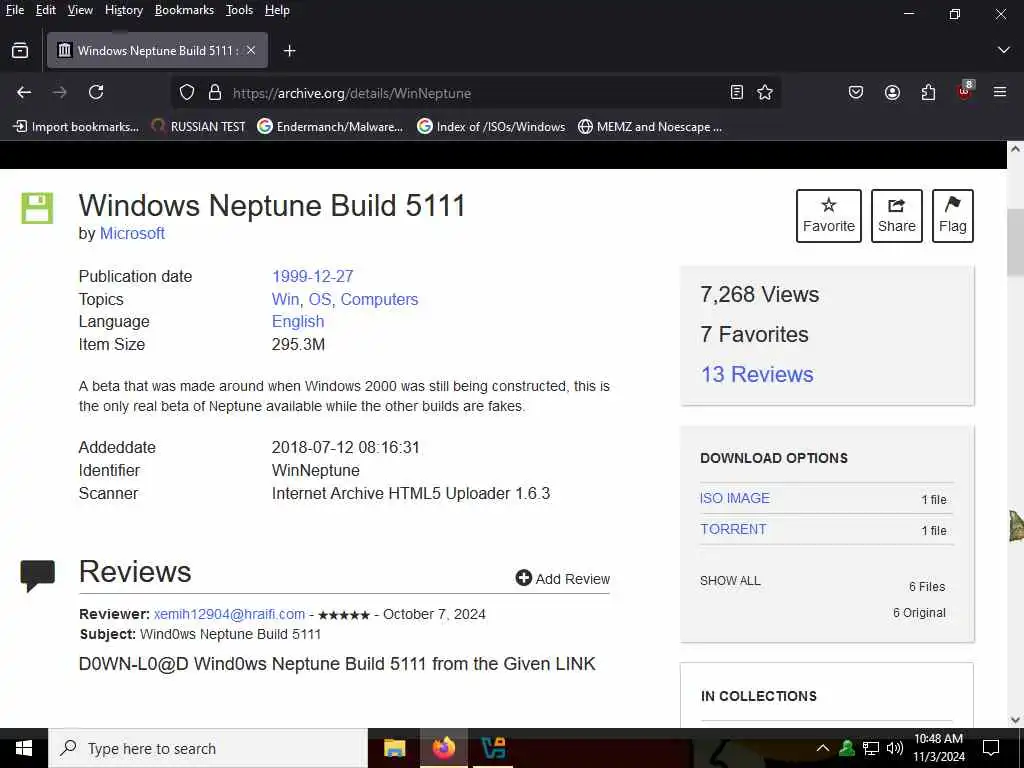This screenshot has height=768, width=1024.
Task: Open the RUSSIAN TEST bookmark
Action: [x=199, y=127]
